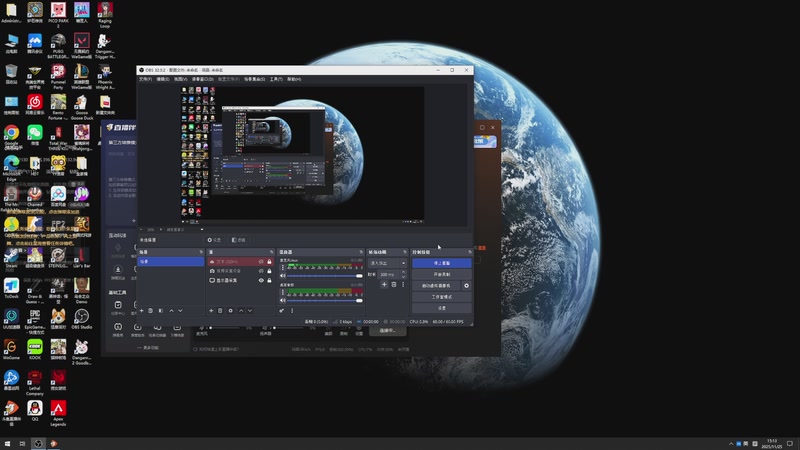Screen dimensions: 800x450
Task: Remove selected source using the trash icon in 来源 dock
Action: 220,311
